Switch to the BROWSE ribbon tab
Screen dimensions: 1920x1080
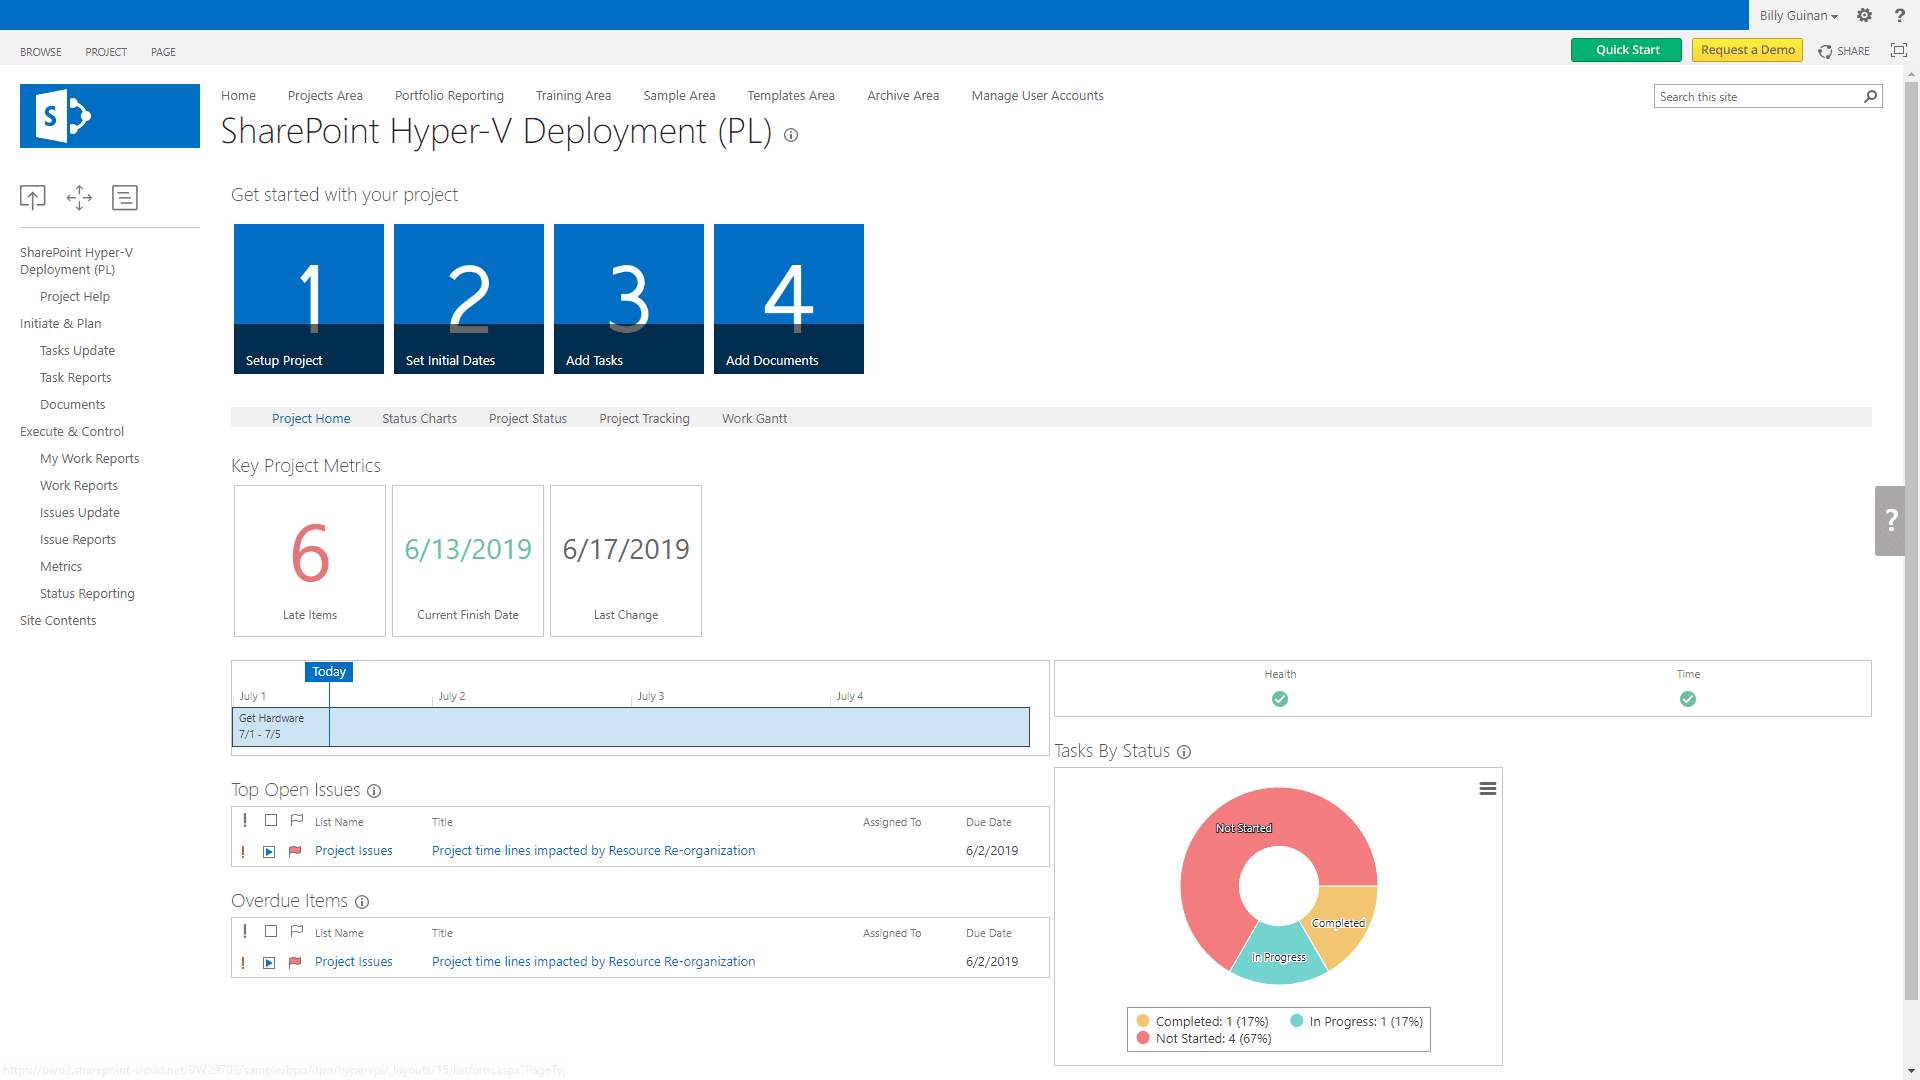(x=41, y=52)
